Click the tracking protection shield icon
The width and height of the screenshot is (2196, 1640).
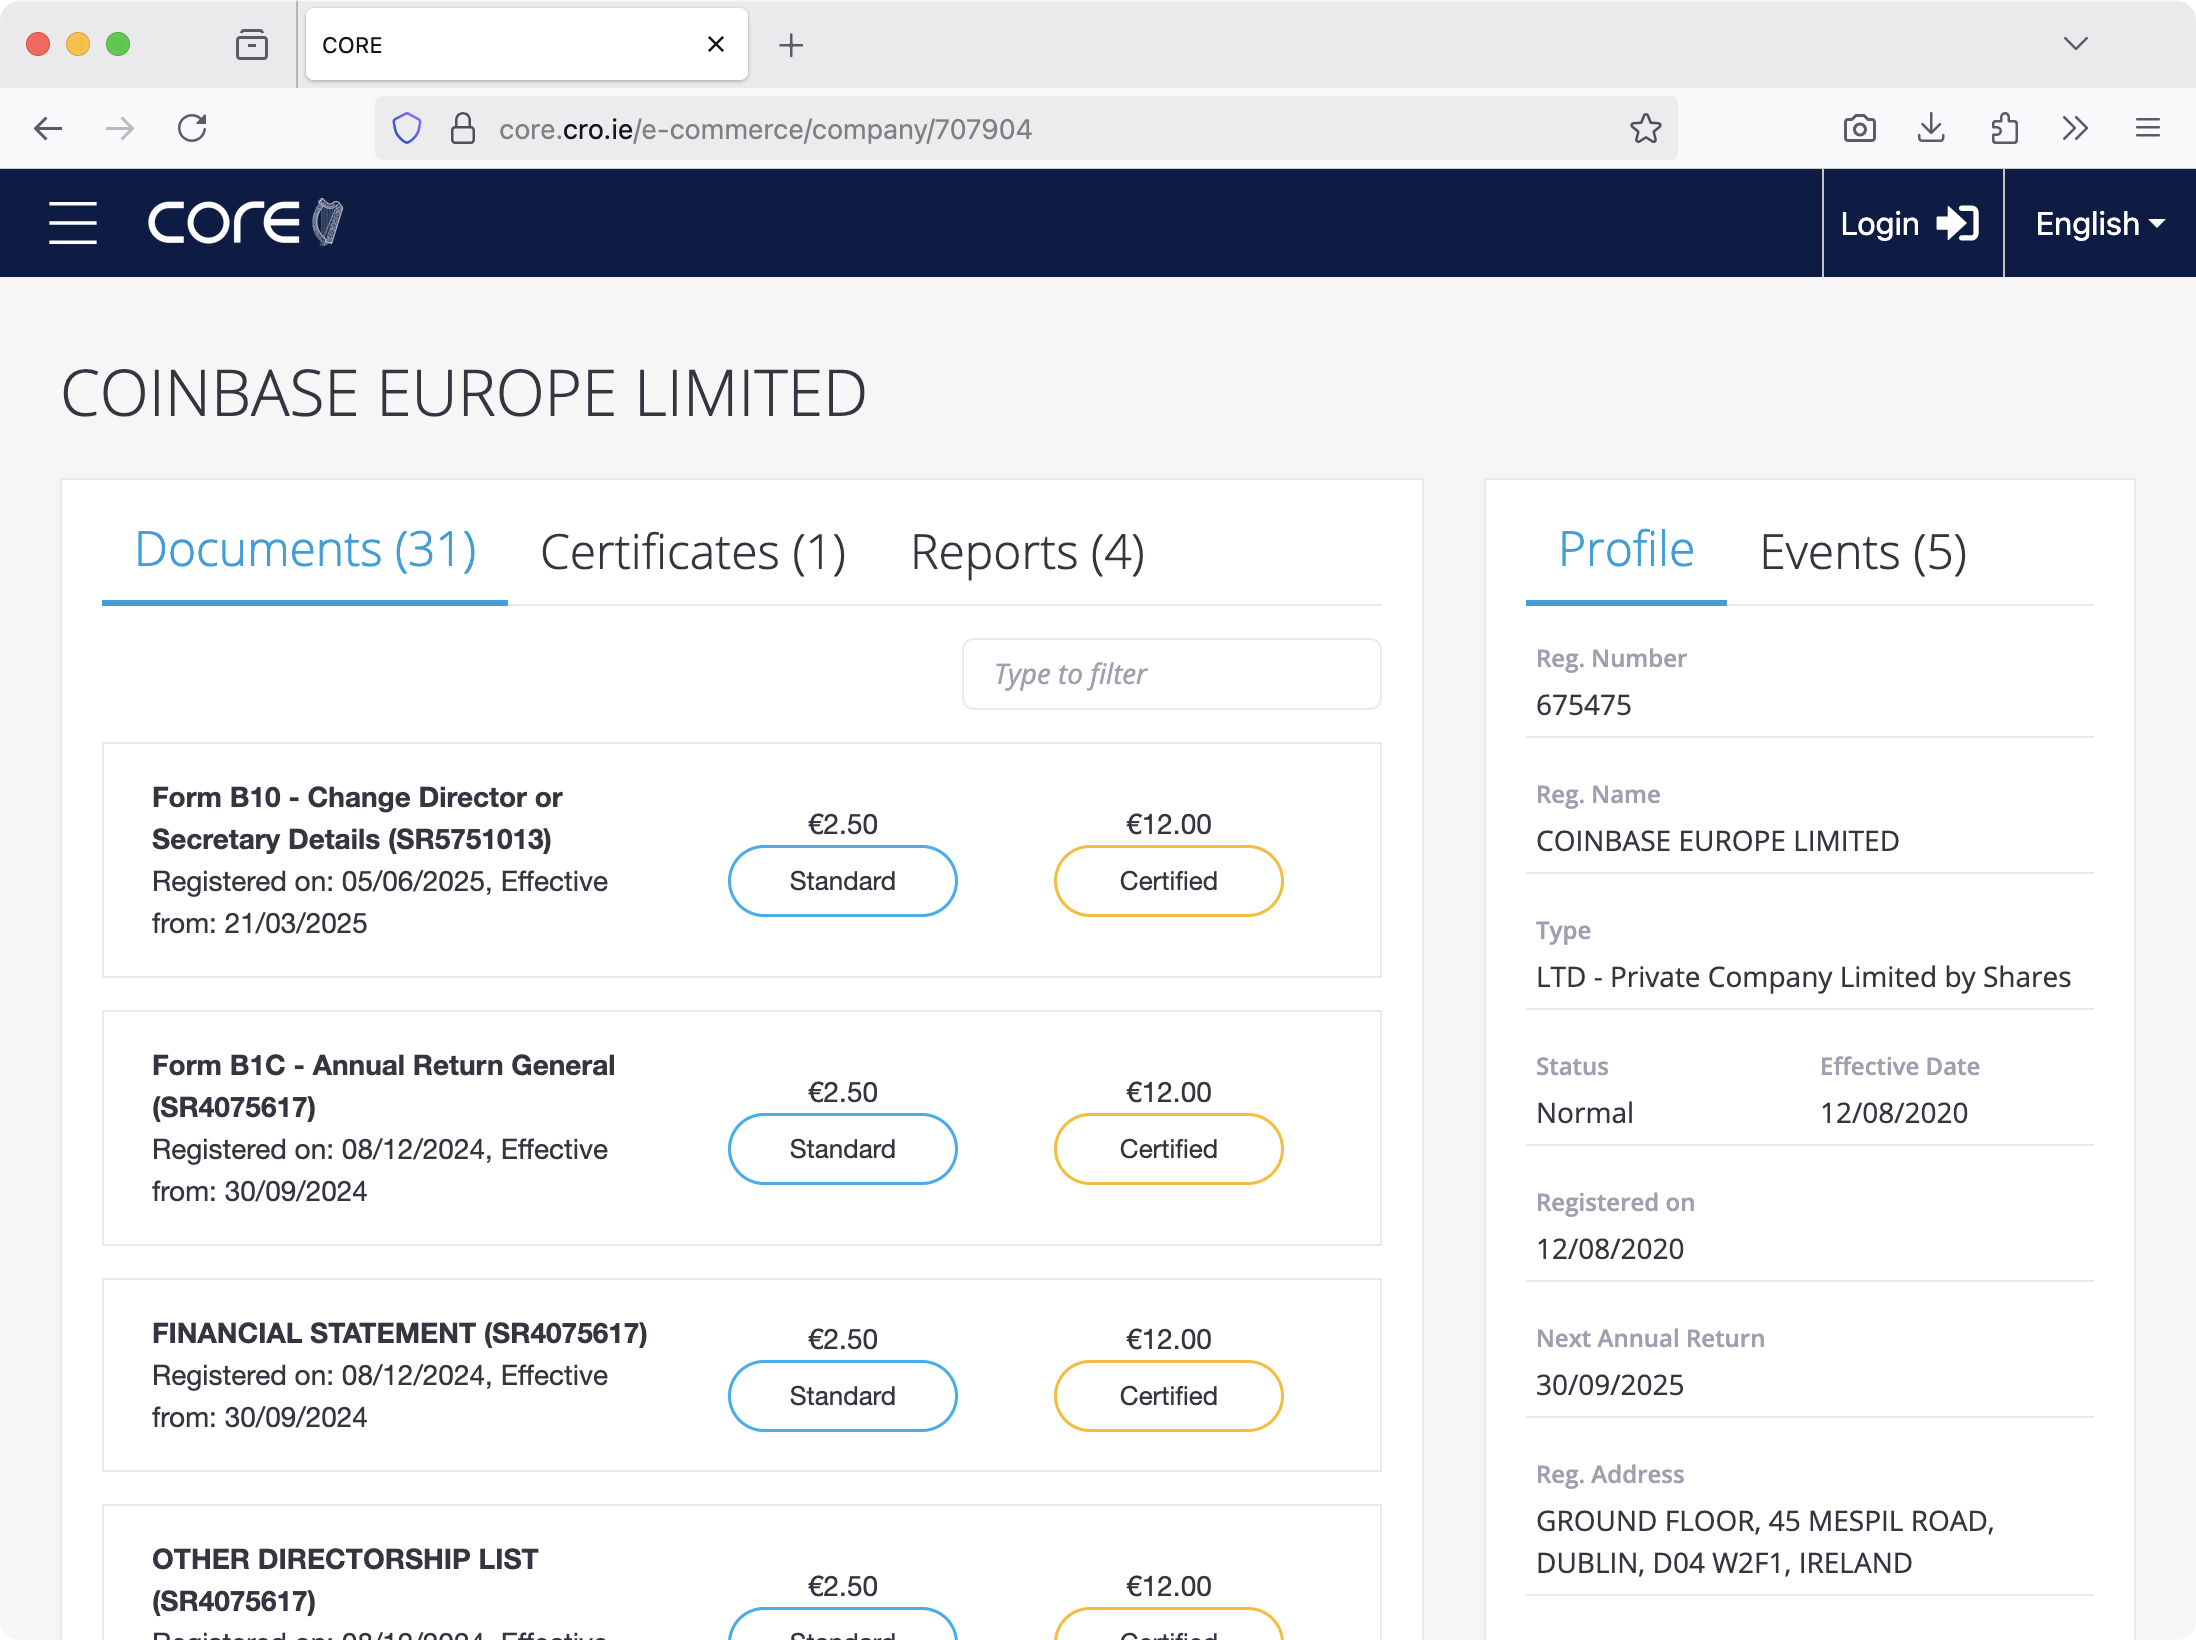tap(407, 129)
